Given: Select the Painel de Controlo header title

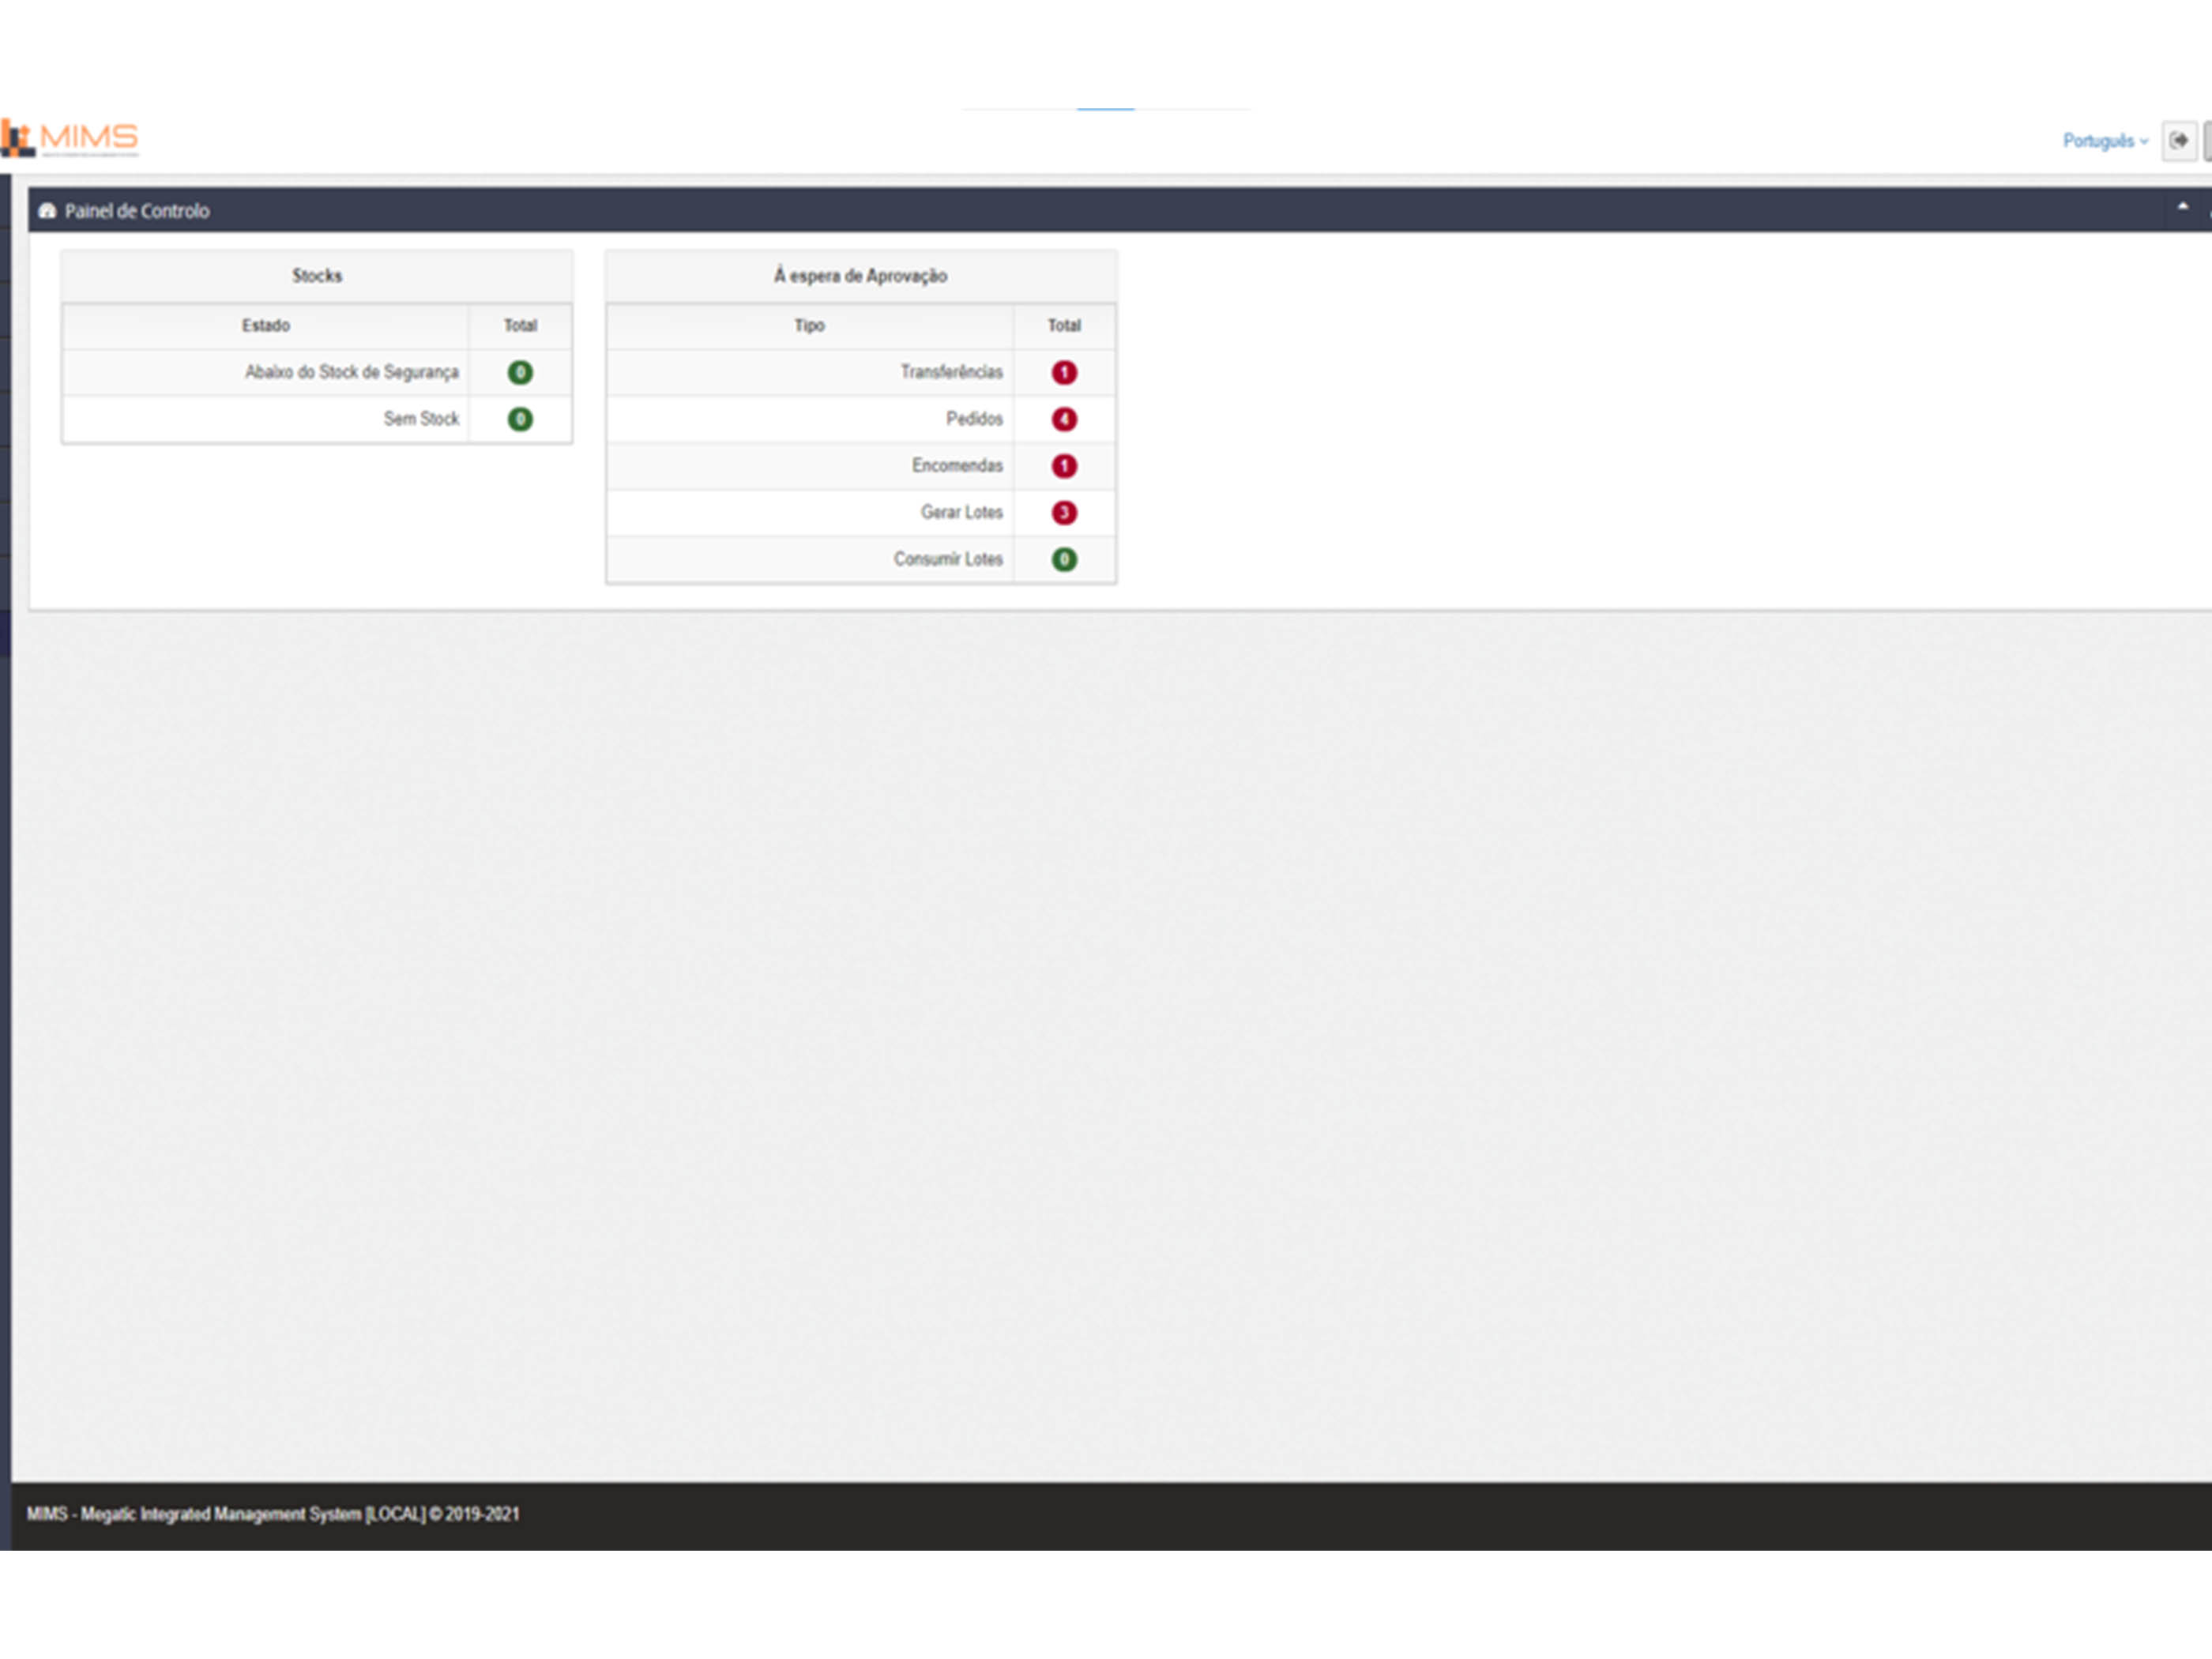Looking at the screenshot, I should click(137, 211).
